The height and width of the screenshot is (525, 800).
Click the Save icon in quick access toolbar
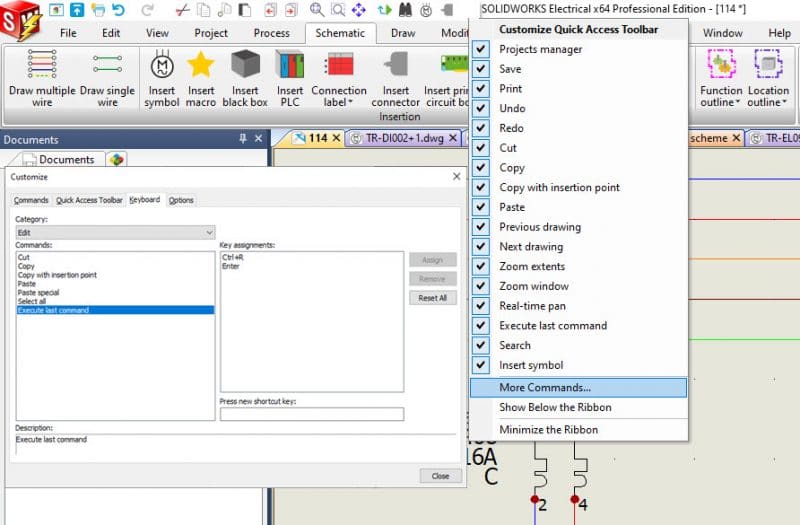[x=77, y=9]
